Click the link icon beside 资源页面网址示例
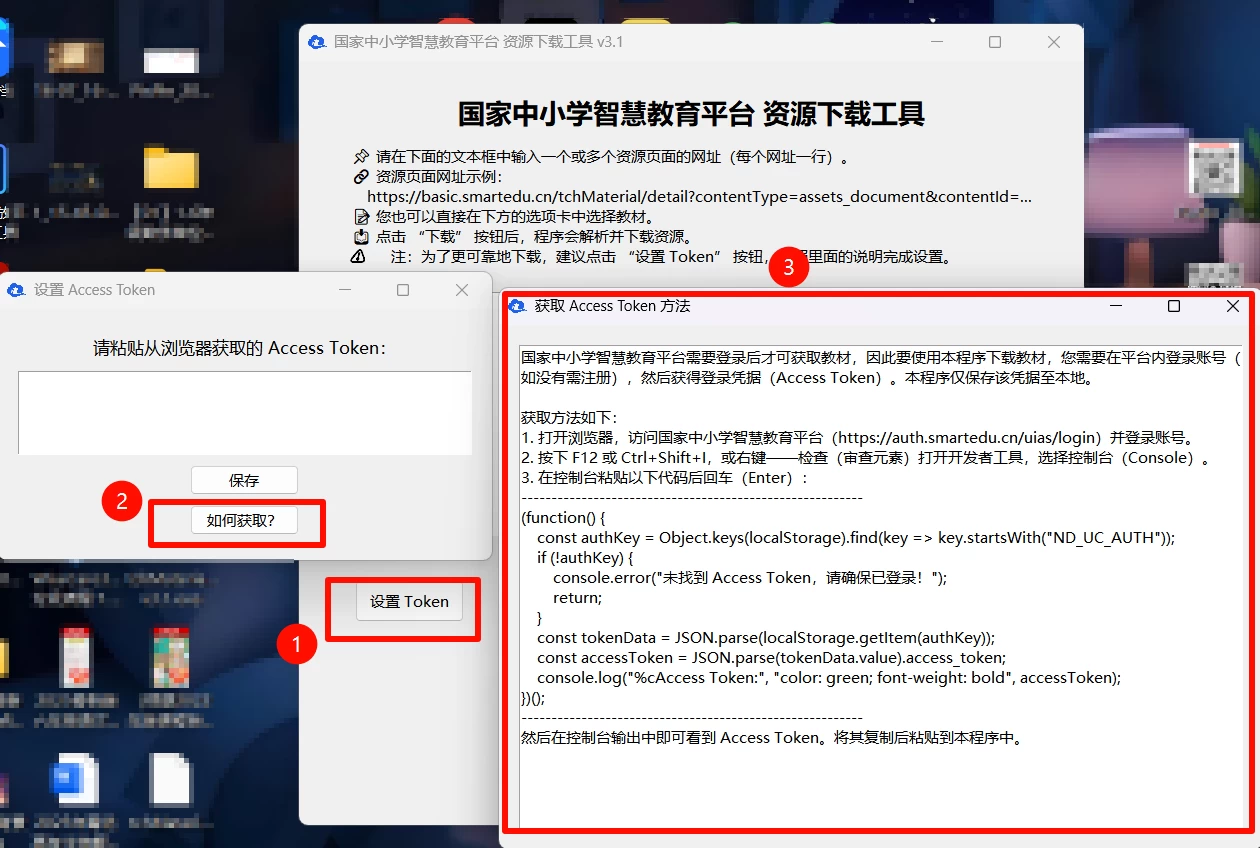1260x848 pixels. tap(361, 177)
